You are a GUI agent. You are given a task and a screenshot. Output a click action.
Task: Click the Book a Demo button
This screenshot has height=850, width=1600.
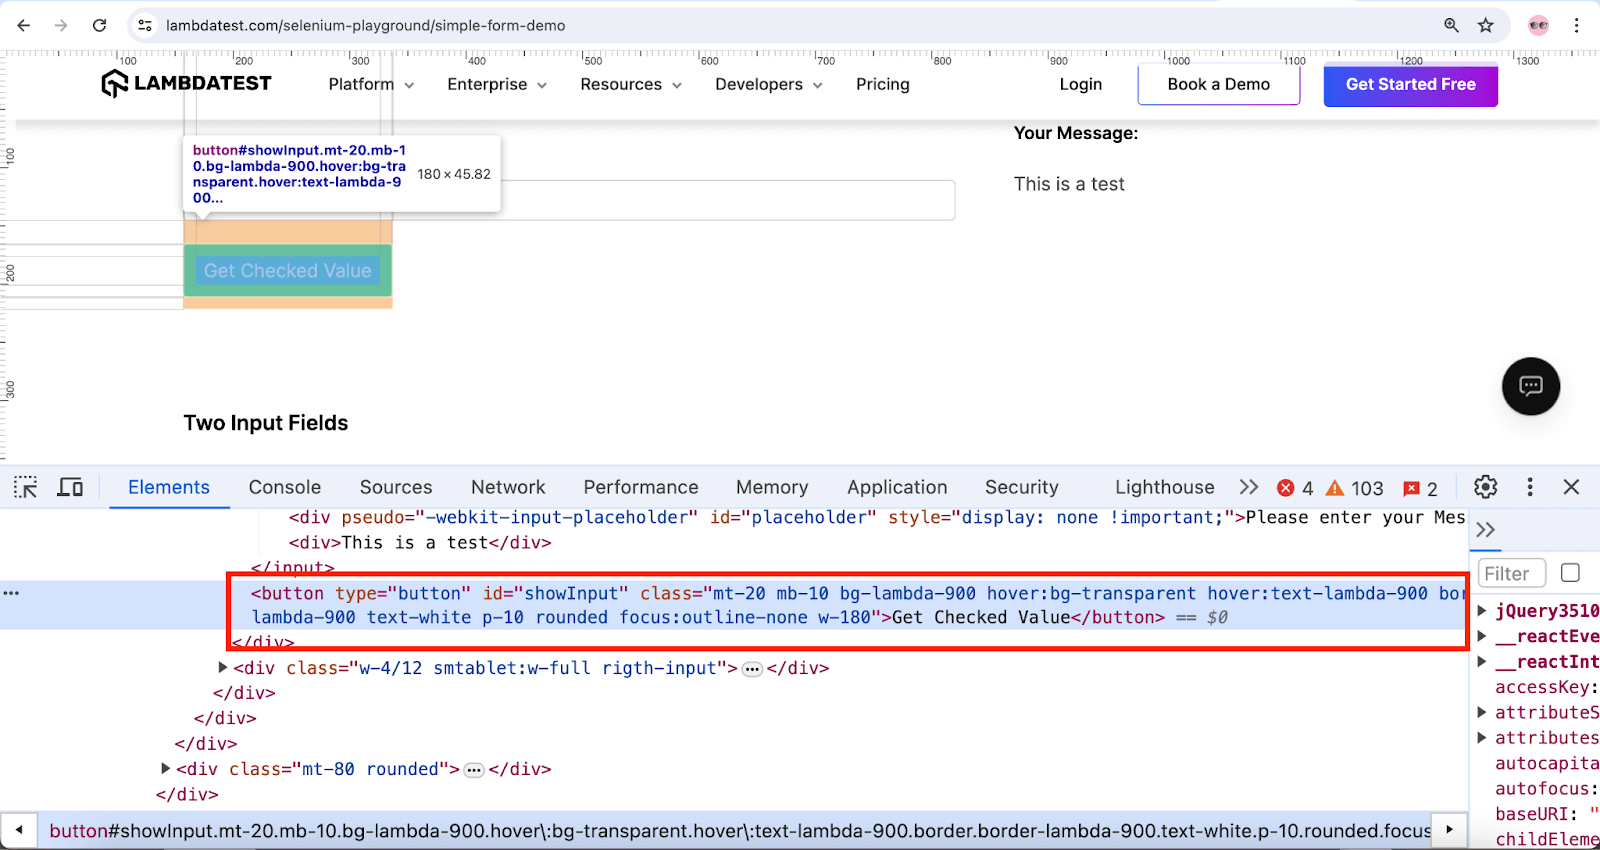pyautogui.click(x=1218, y=85)
